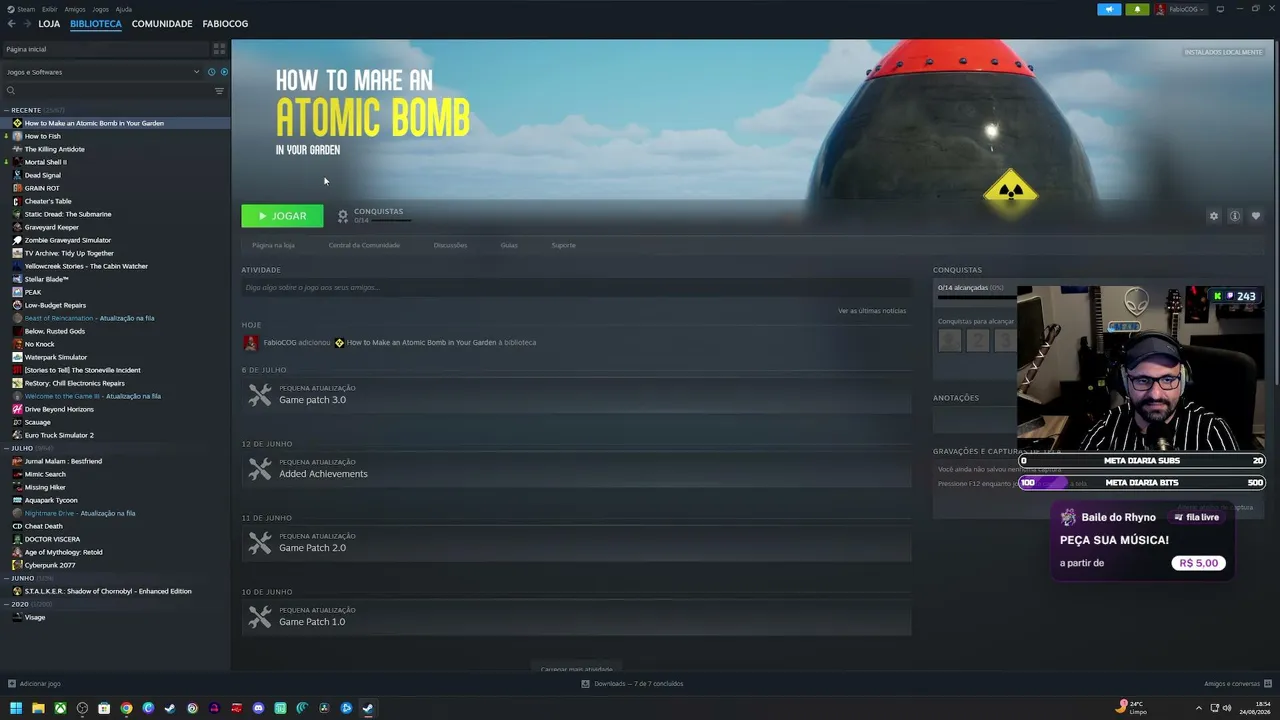
Task: Click the Adicionar jogo plus icon
Action: tap(11, 684)
